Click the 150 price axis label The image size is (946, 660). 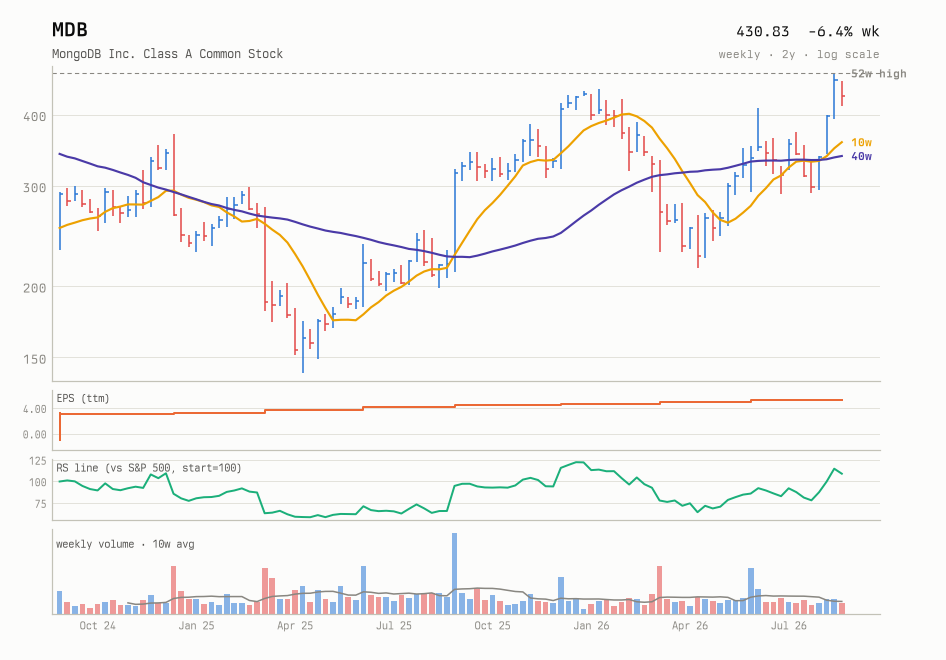(x=34, y=359)
